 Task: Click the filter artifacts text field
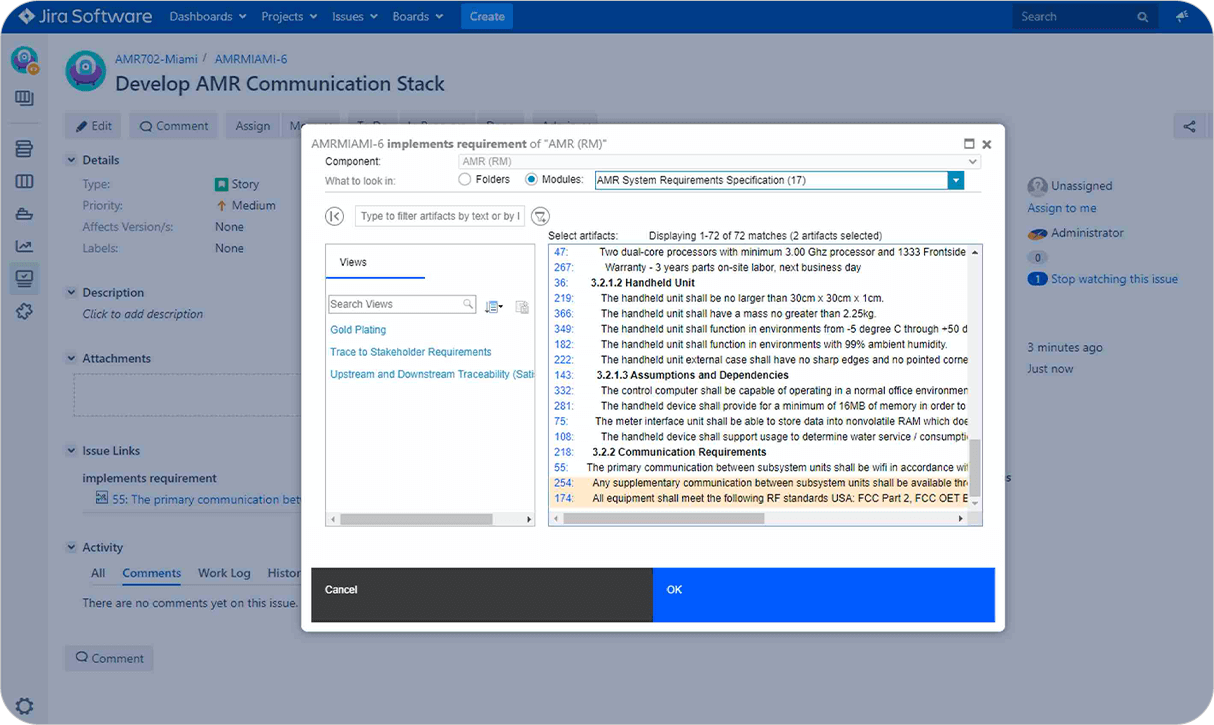(440, 216)
